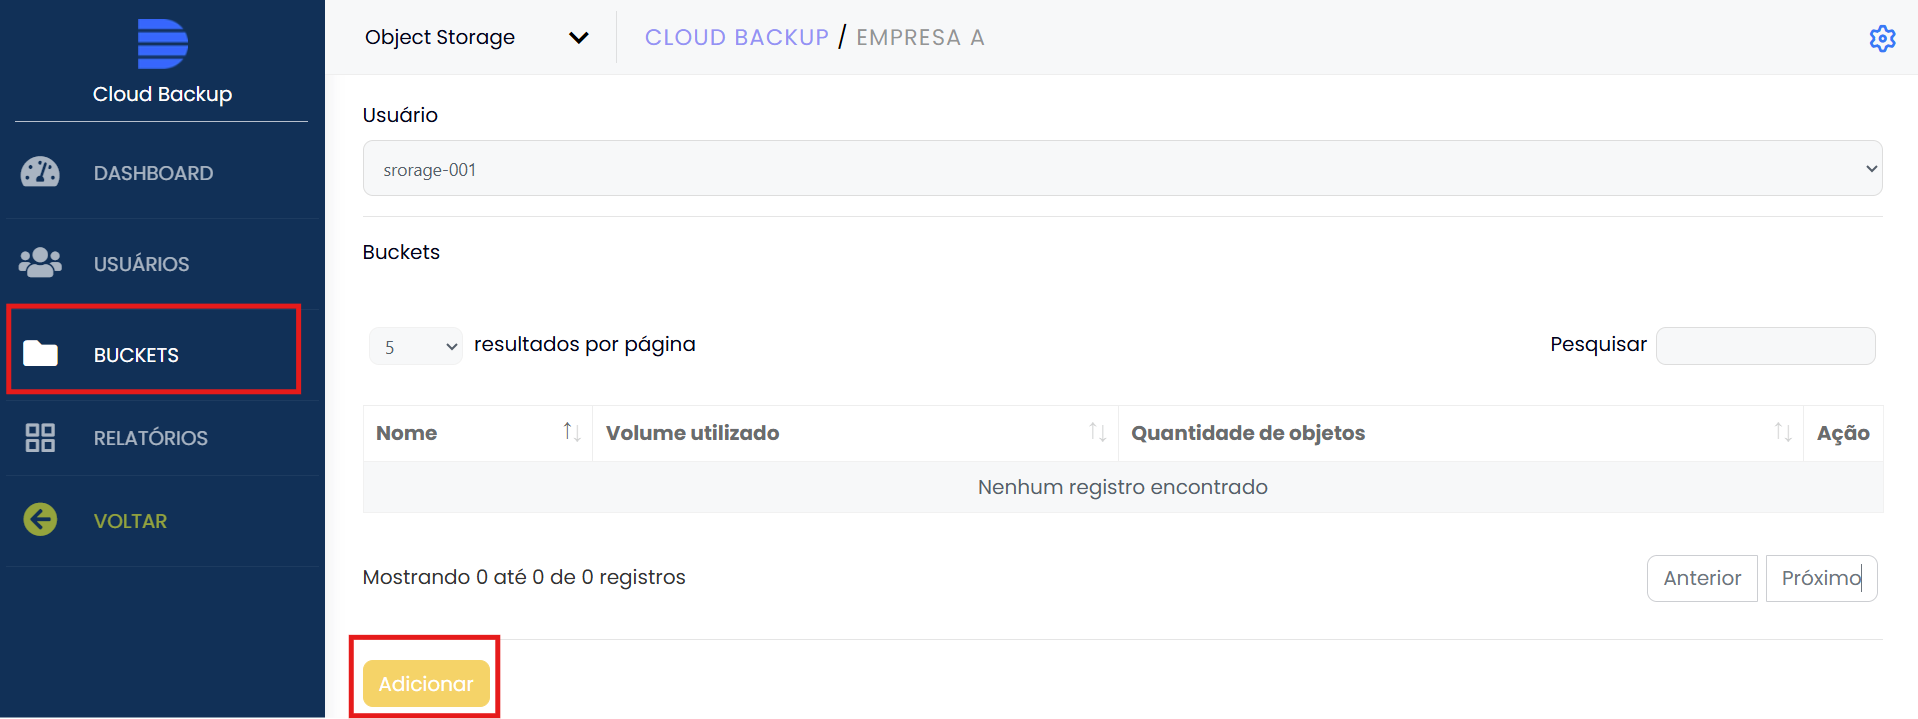Sort table by Nome column arrows
This screenshot has height=719, width=1918.
[x=571, y=432]
